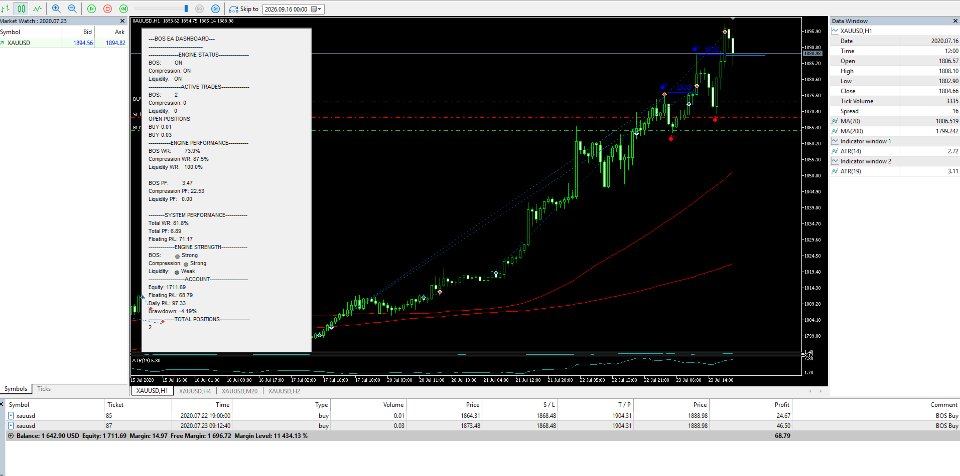Select the MA(200) indicator row

tap(894, 131)
